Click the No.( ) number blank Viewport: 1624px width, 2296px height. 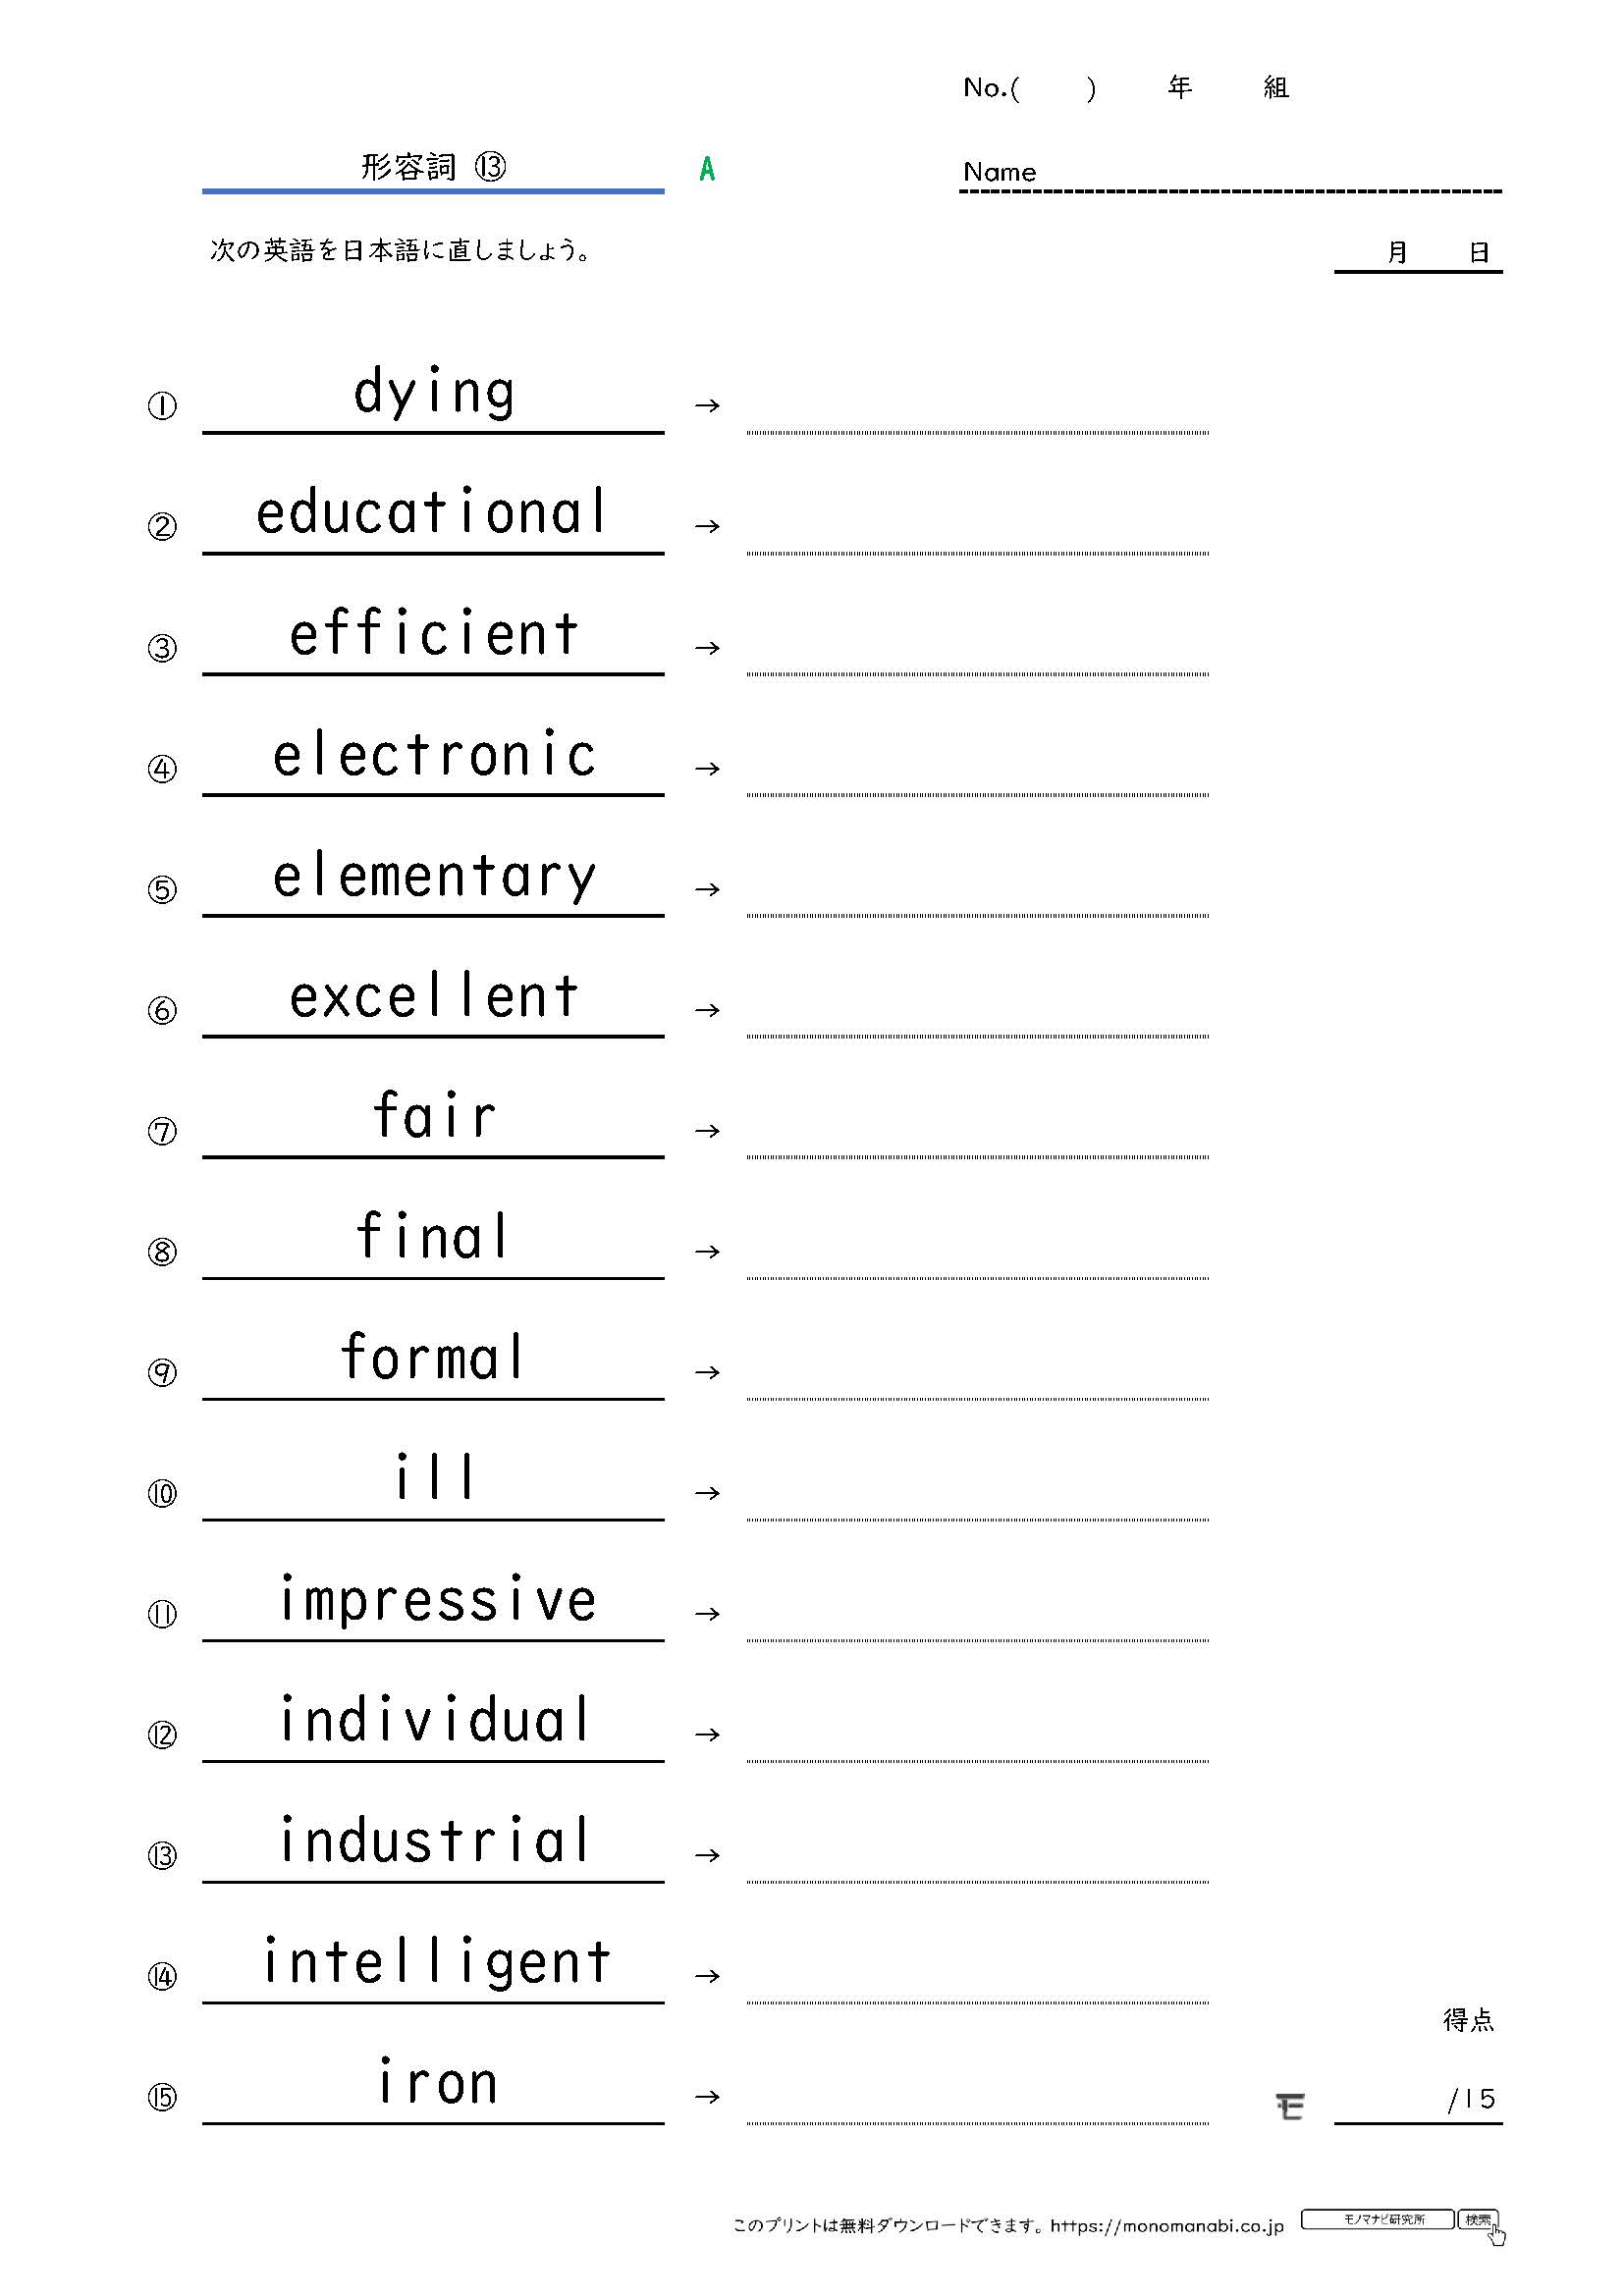point(1054,89)
